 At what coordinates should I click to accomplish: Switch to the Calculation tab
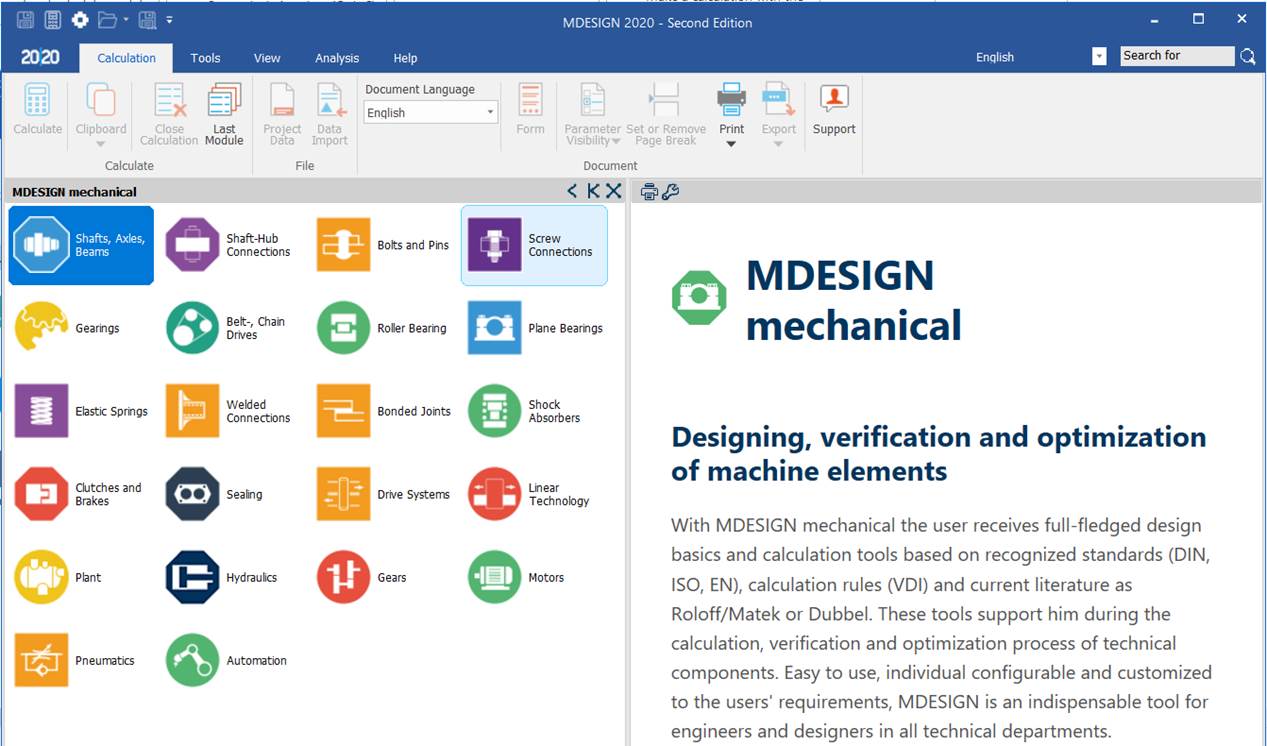[x=126, y=58]
